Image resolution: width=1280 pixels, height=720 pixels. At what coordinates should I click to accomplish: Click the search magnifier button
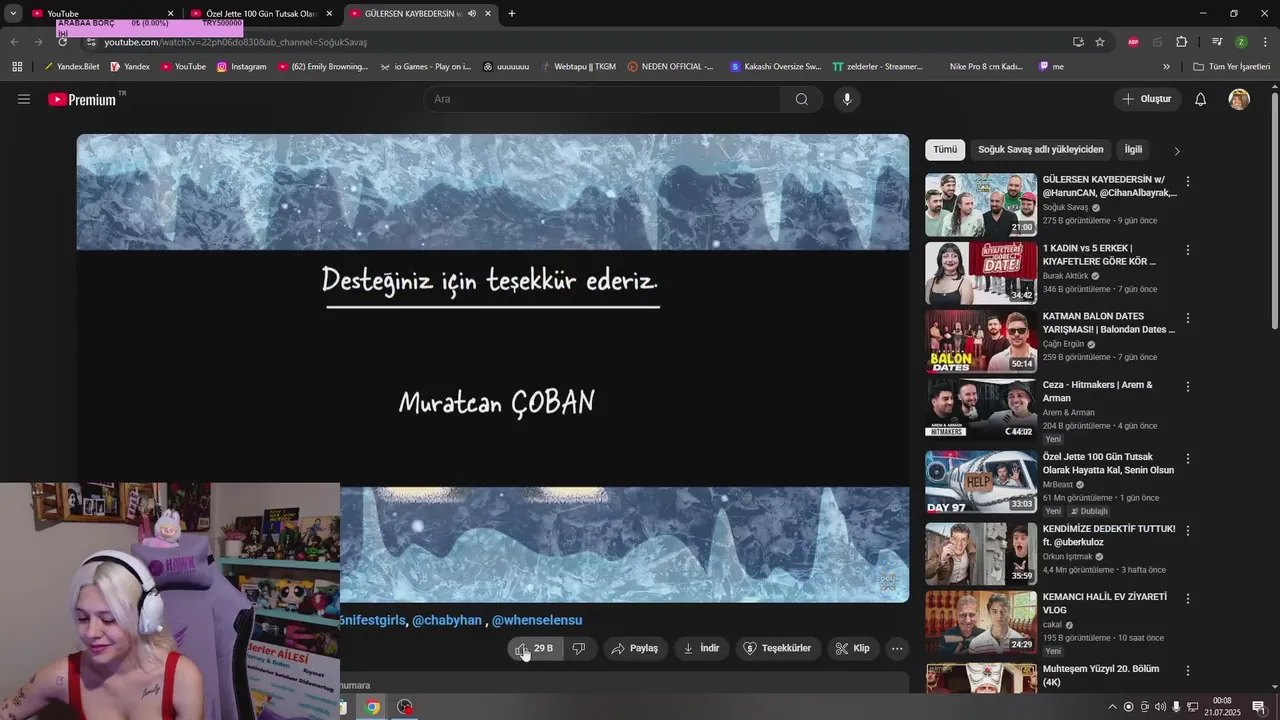802,99
